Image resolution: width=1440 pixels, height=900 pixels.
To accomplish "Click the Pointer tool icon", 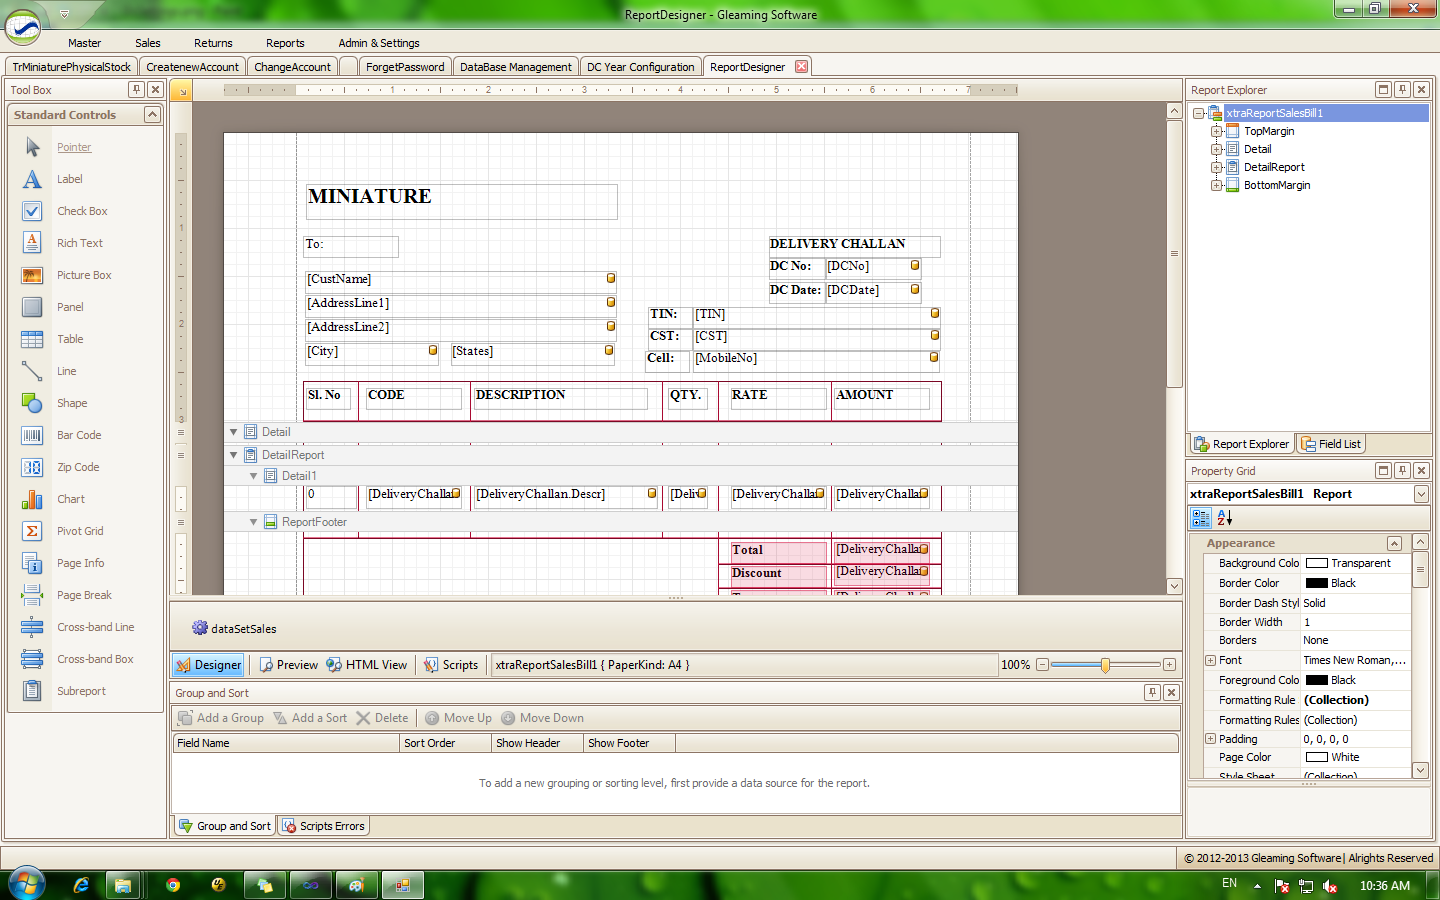I will 32,147.
